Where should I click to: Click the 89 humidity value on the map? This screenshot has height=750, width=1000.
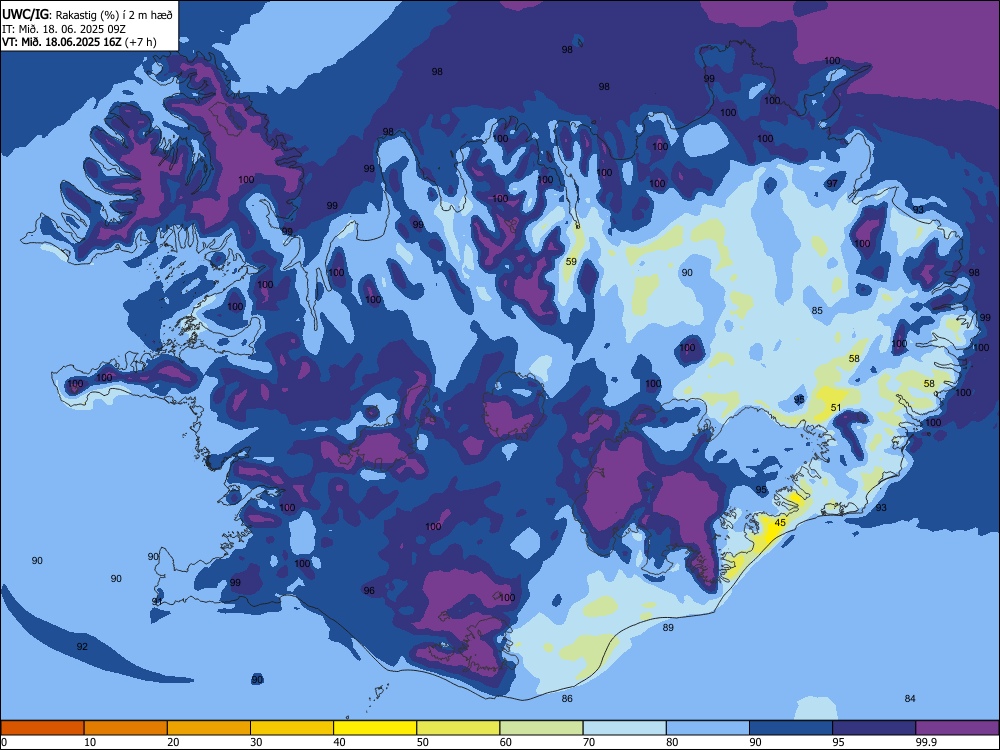tap(668, 628)
